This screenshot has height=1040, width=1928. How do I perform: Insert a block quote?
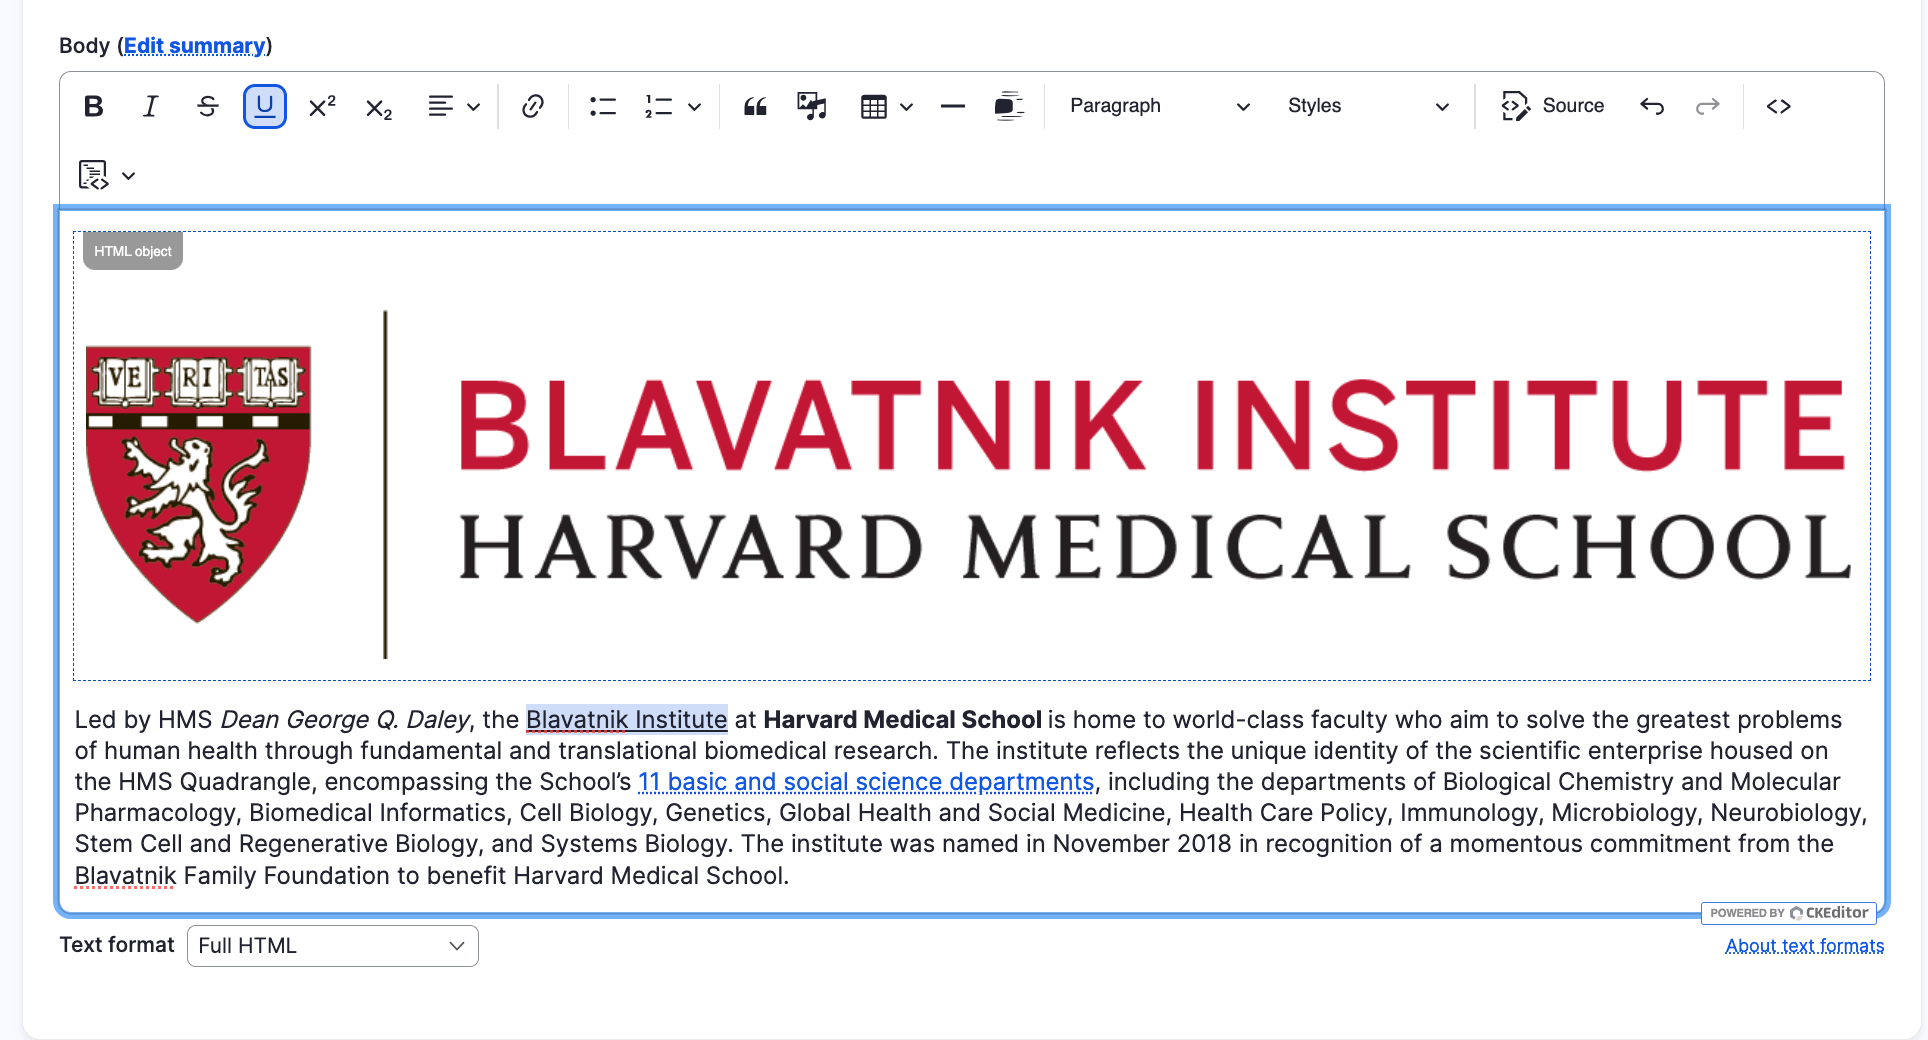[755, 106]
